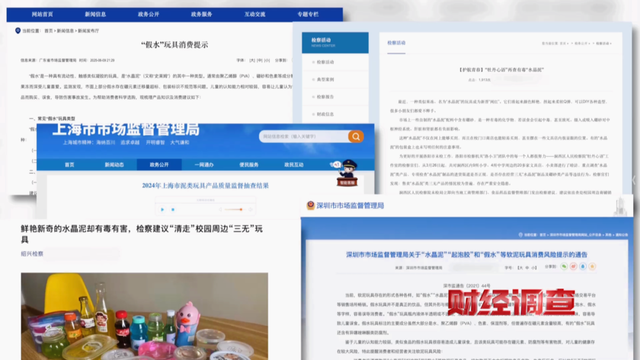The height and width of the screenshot is (360, 640).
Task: Click the location pin icon in the Guangdong breadcrumb
Action: tap(18, 31)
